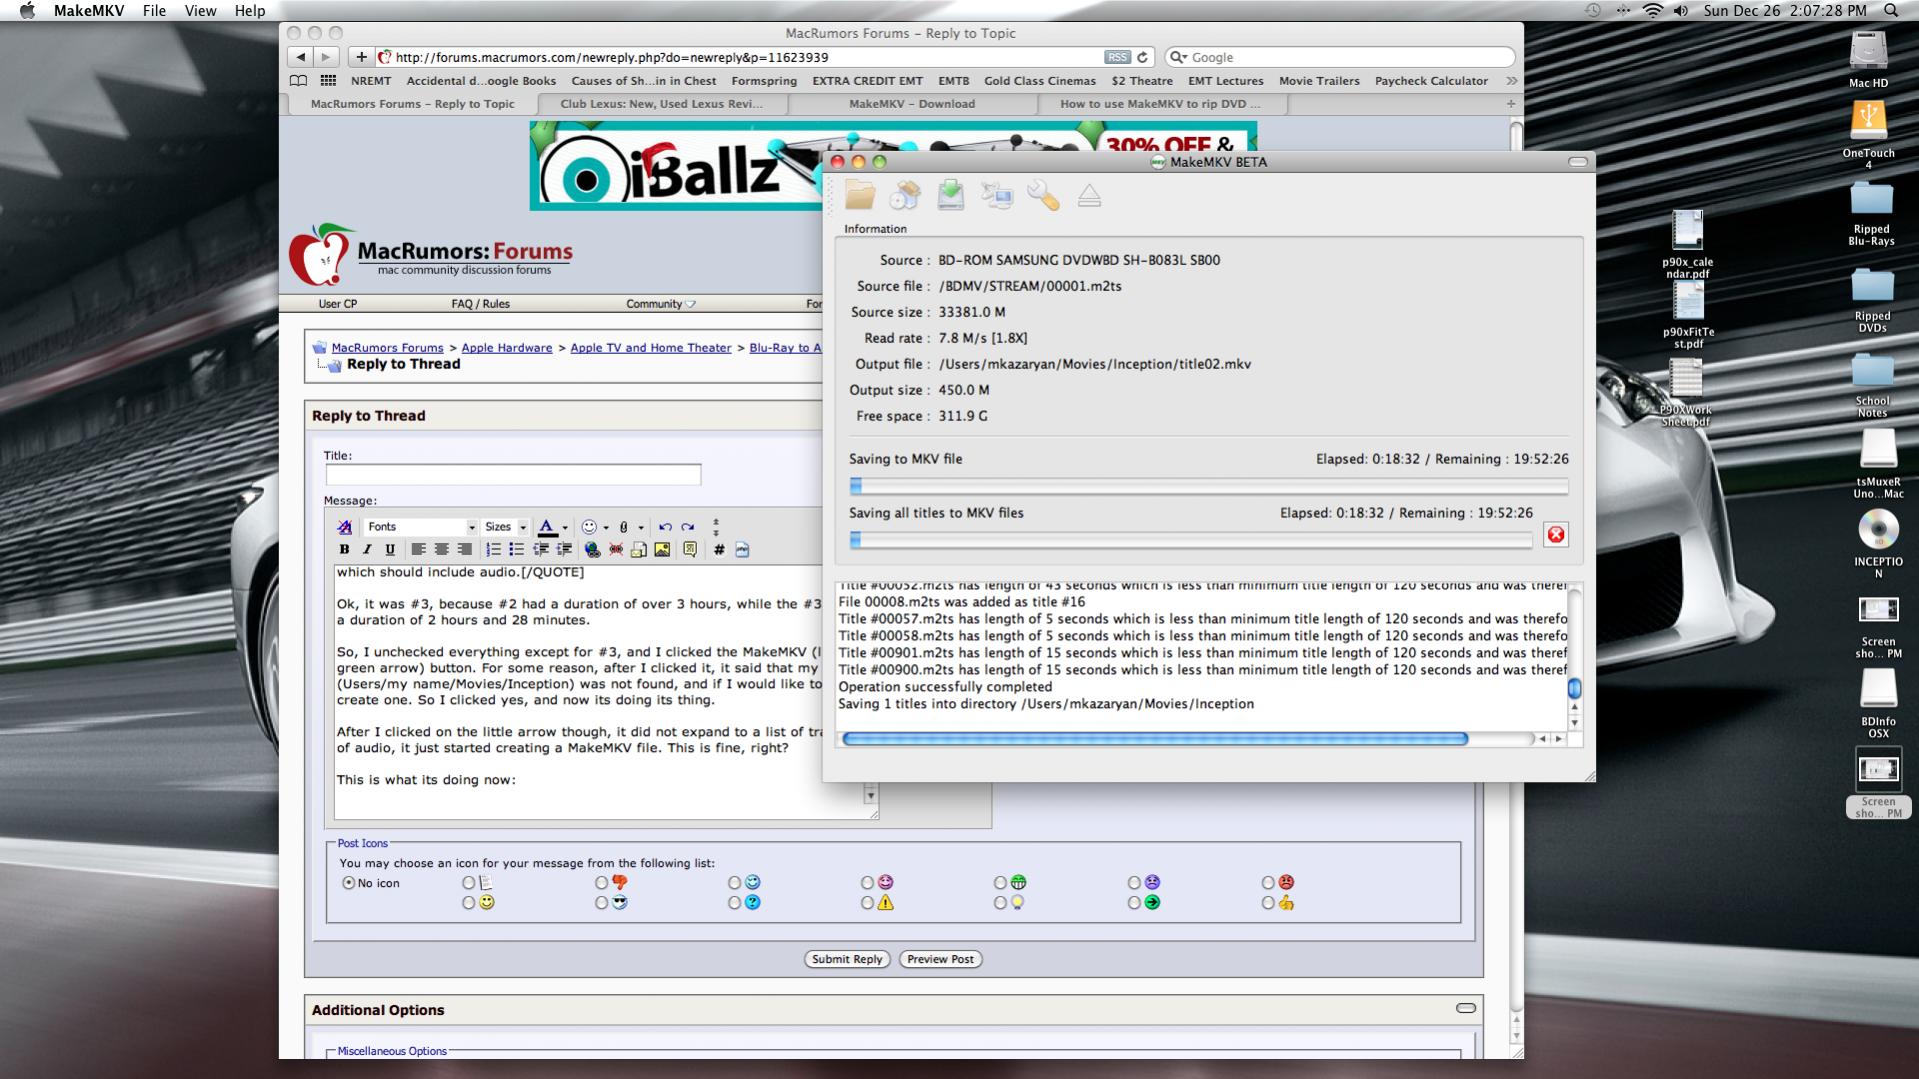Image resolution: width=1919 pixels, height=1079 pixels.
Task: Align text left in the editor
Action: (x=418, y=549)
